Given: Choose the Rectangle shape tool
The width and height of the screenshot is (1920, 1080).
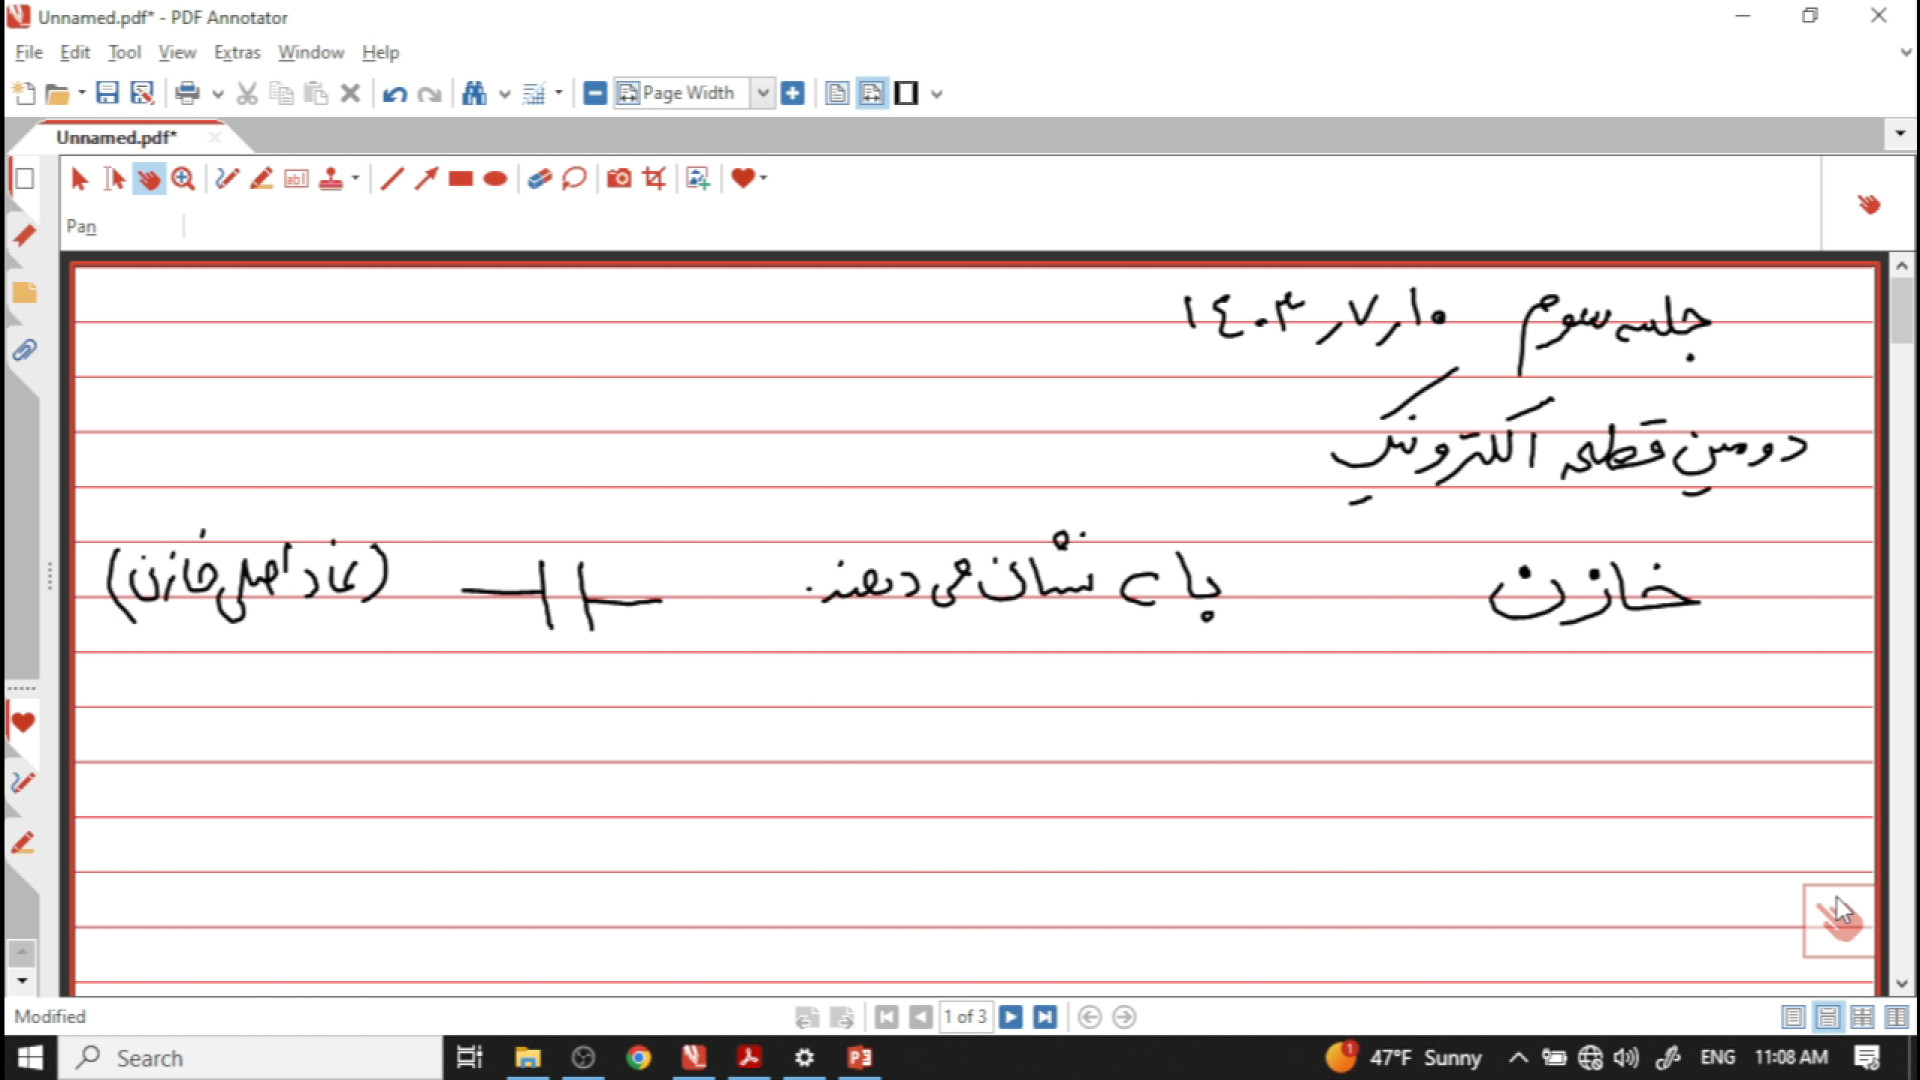Looking at the screenshot, I should tap(460, 179).
